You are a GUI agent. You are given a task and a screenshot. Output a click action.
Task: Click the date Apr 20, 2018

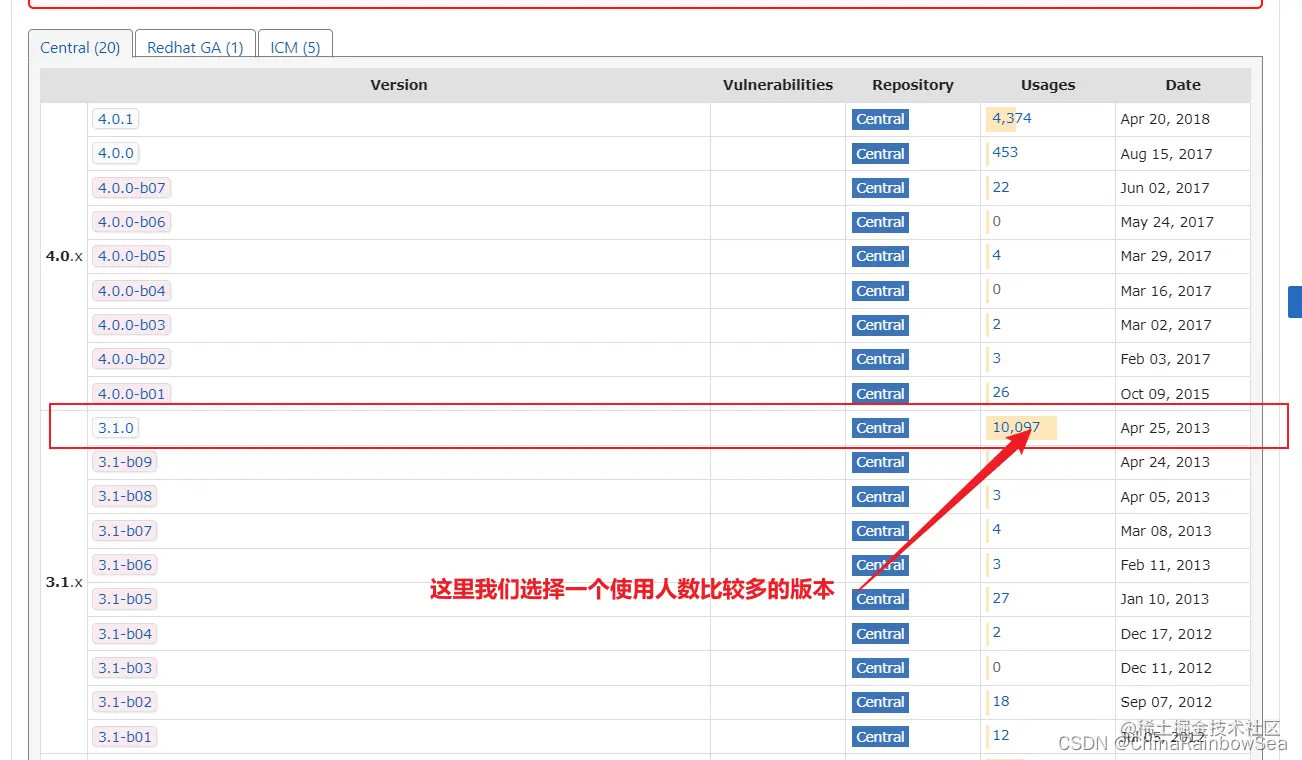[x=1165, y=119]
